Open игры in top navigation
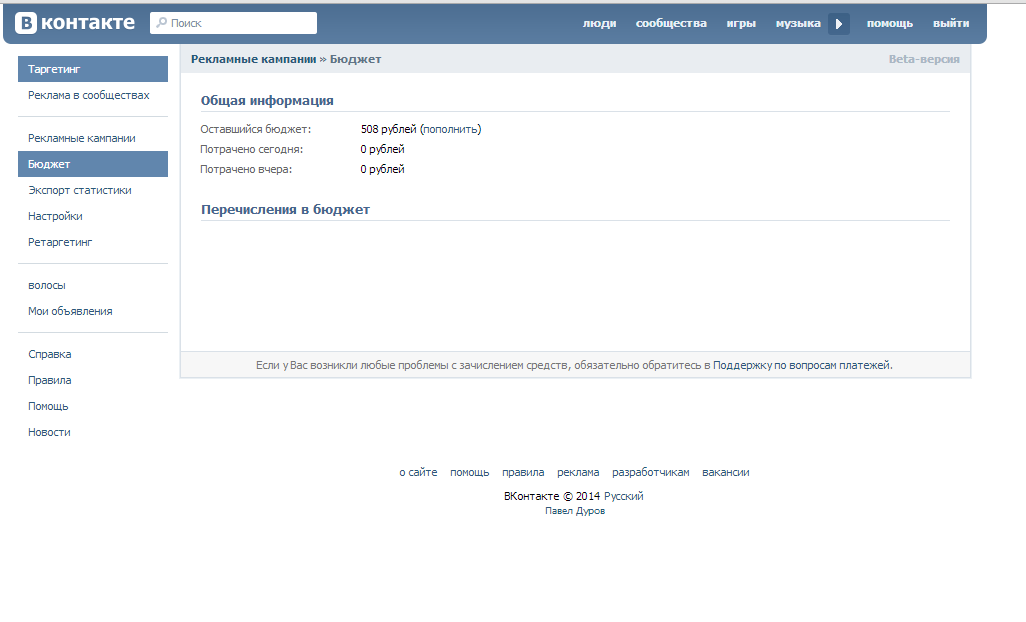This screenshot has width=1026, height=622. tap(741, 24)
